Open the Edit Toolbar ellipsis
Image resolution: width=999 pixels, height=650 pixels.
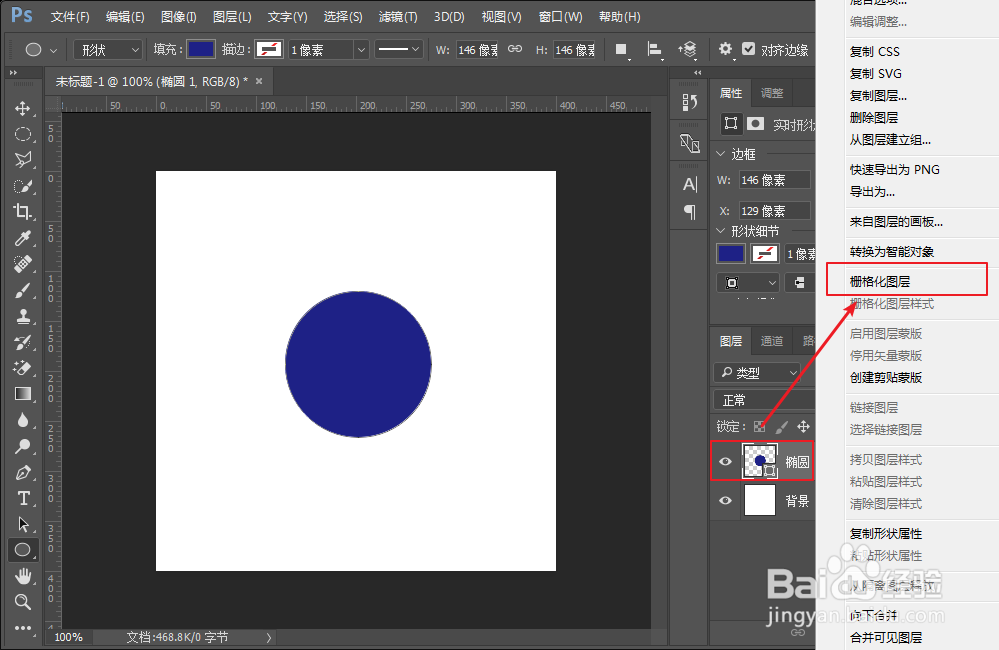pos(23,628)
